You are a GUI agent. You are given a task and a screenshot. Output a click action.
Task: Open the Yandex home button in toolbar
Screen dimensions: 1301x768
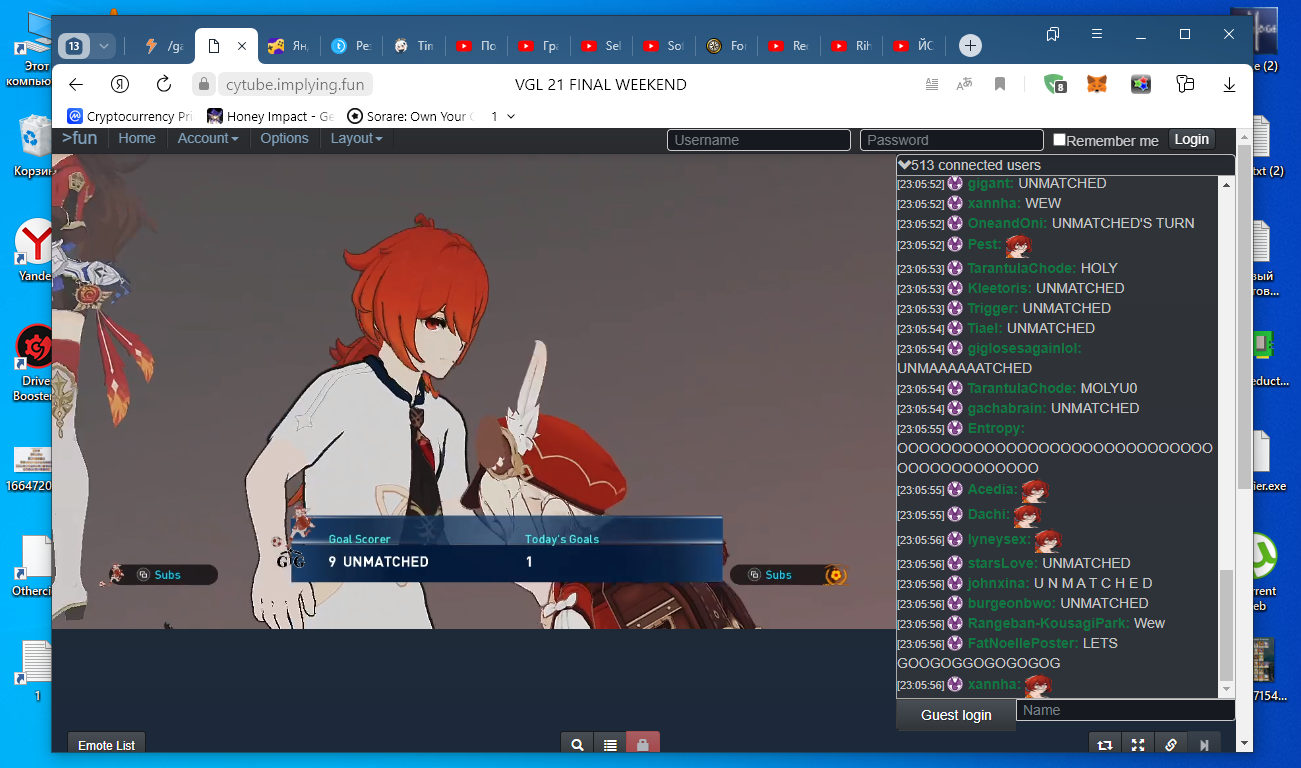click(120, 84)
